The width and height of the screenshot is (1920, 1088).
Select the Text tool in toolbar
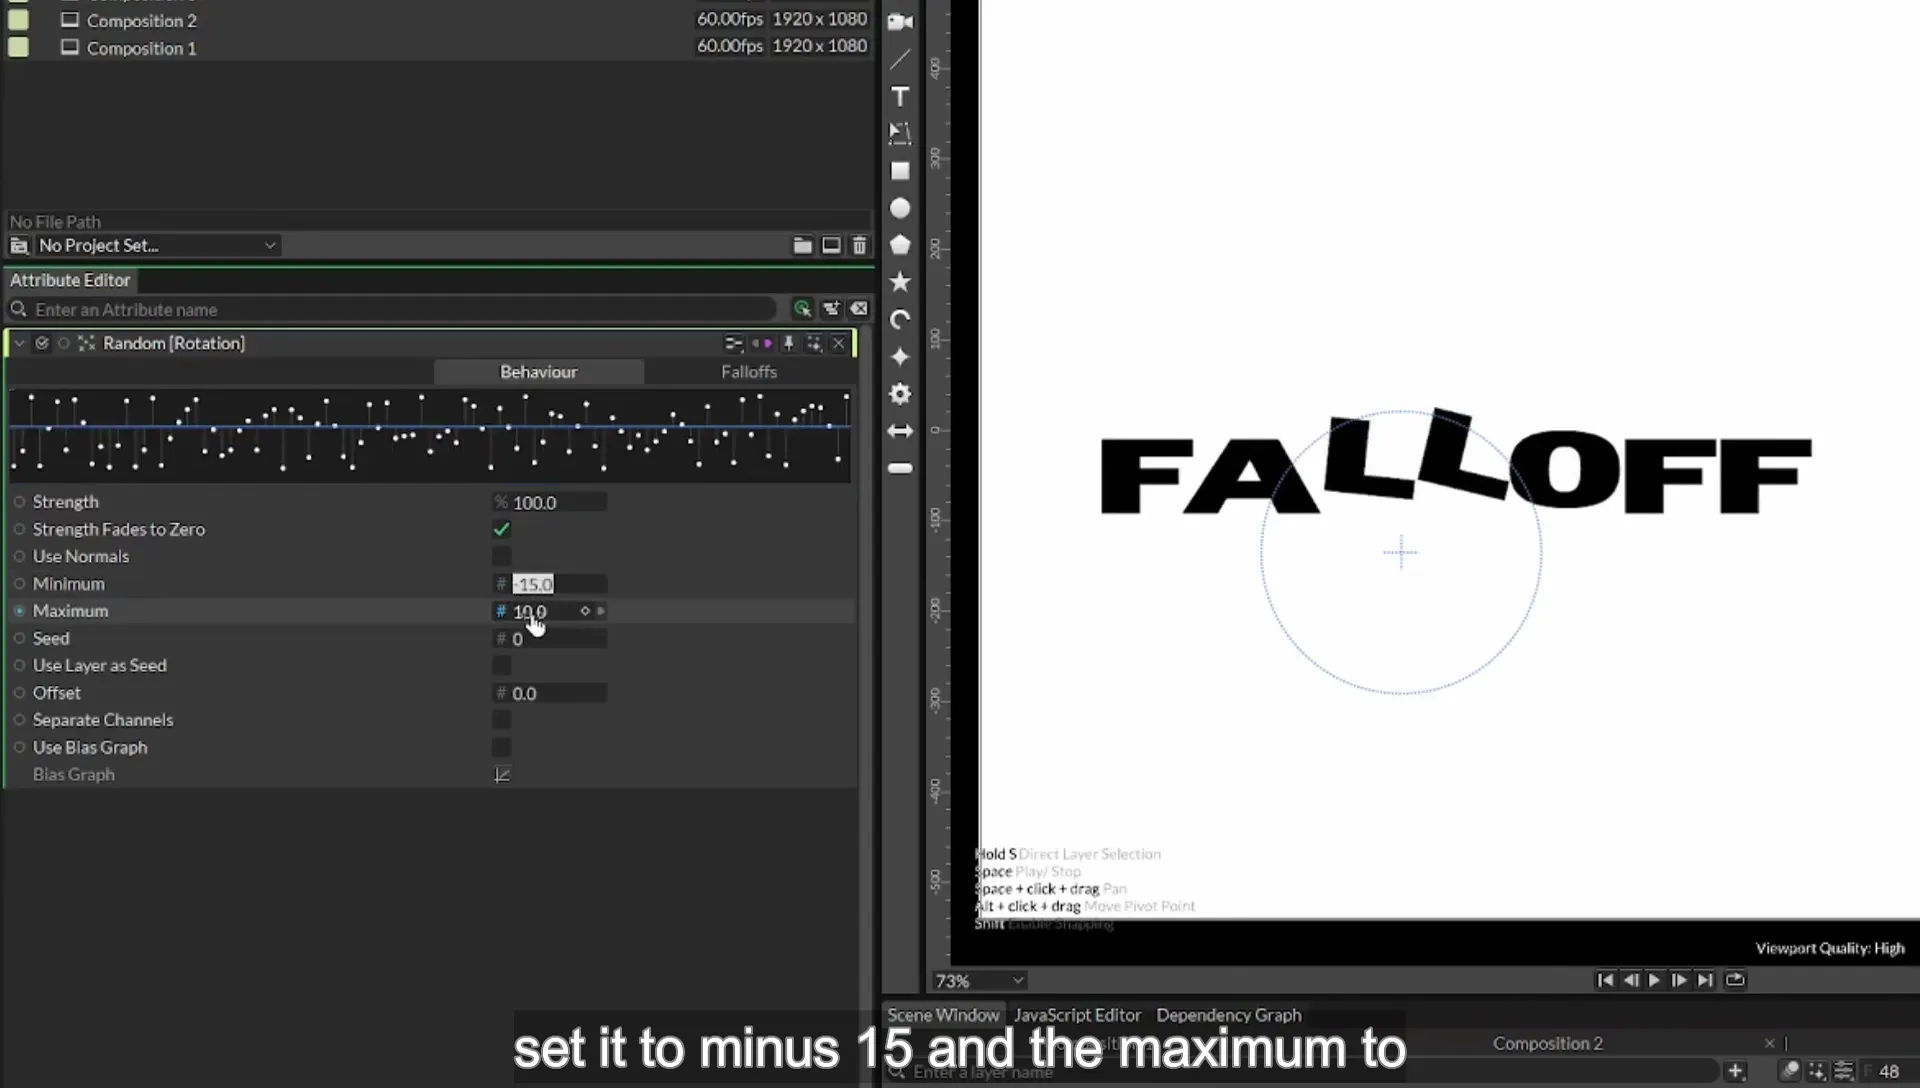[x=900, y=97]
